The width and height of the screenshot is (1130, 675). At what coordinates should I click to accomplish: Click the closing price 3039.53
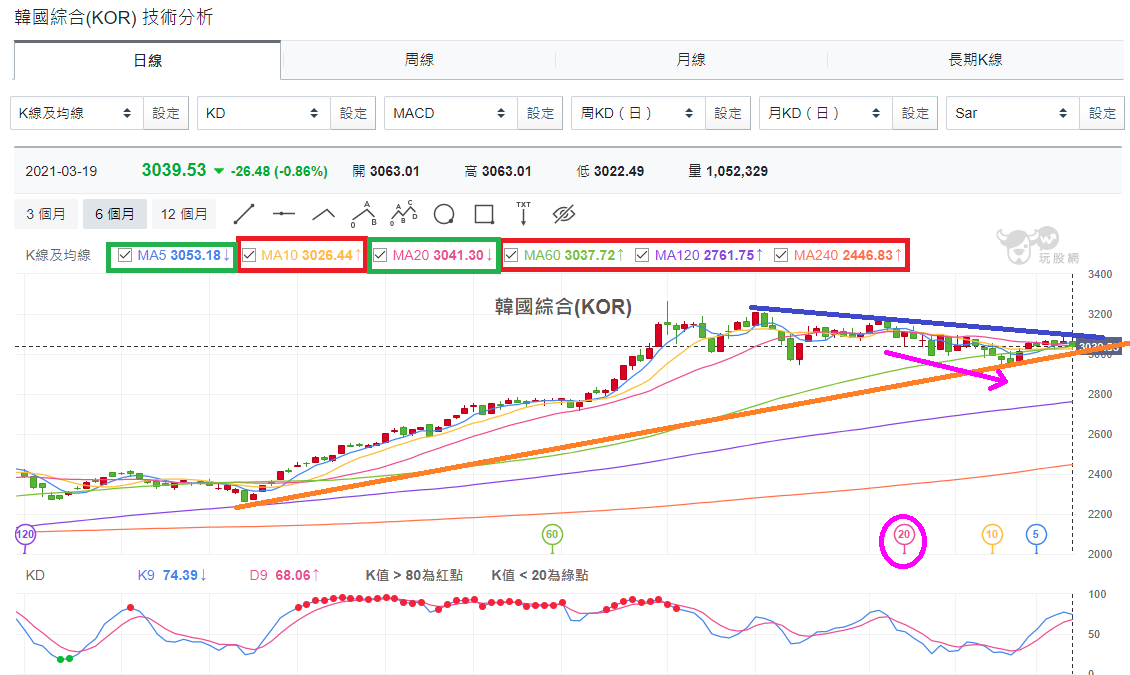click(x=174, y=170)
